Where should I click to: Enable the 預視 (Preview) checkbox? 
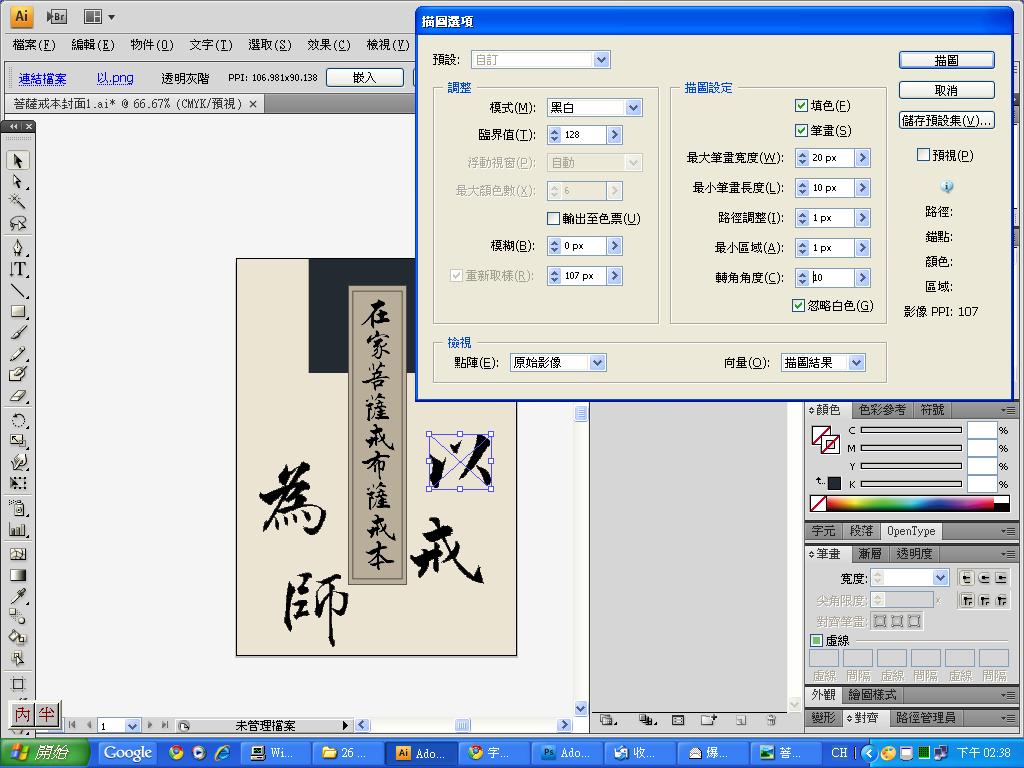[923, 155]
